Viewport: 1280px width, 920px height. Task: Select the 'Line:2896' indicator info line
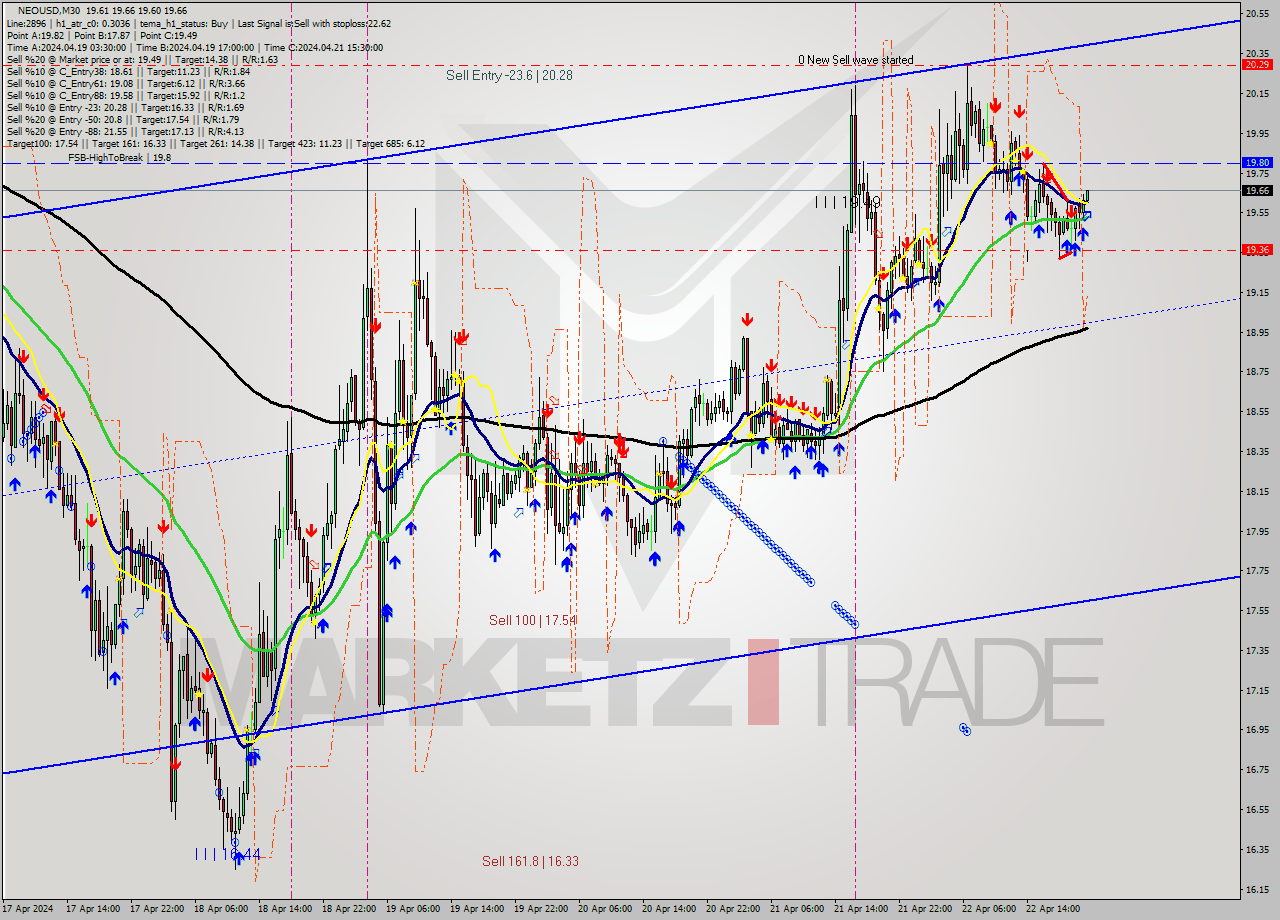click(x=199, y=23)
